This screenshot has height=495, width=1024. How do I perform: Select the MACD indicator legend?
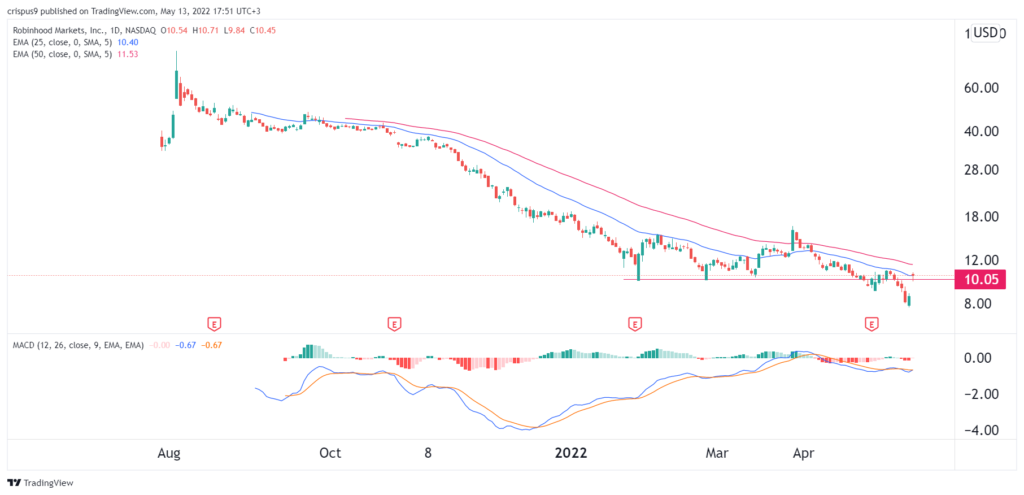point(75,345)
